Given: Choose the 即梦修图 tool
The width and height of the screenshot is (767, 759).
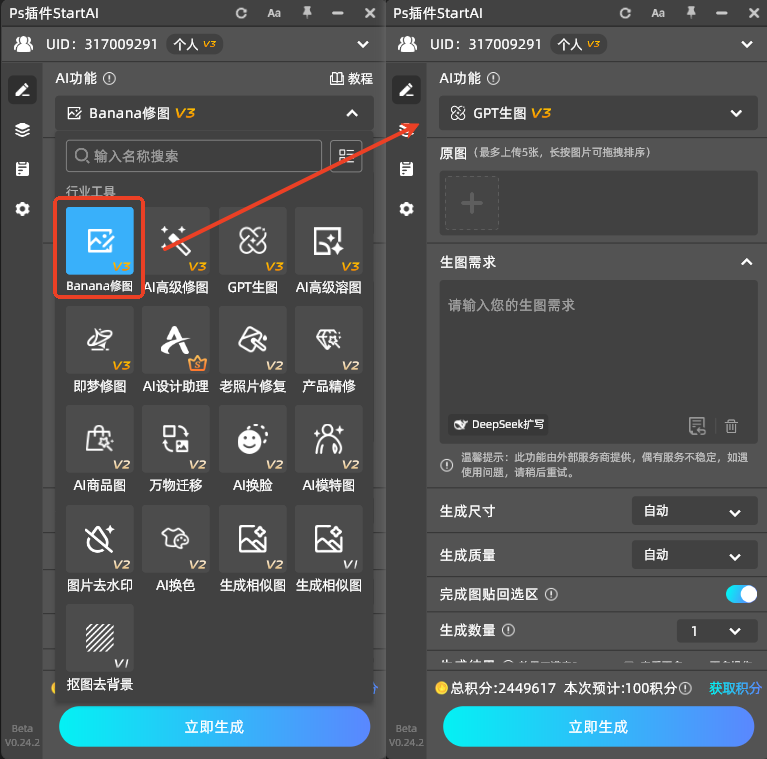Looking at the screenshot, I should tap(100, 340).
